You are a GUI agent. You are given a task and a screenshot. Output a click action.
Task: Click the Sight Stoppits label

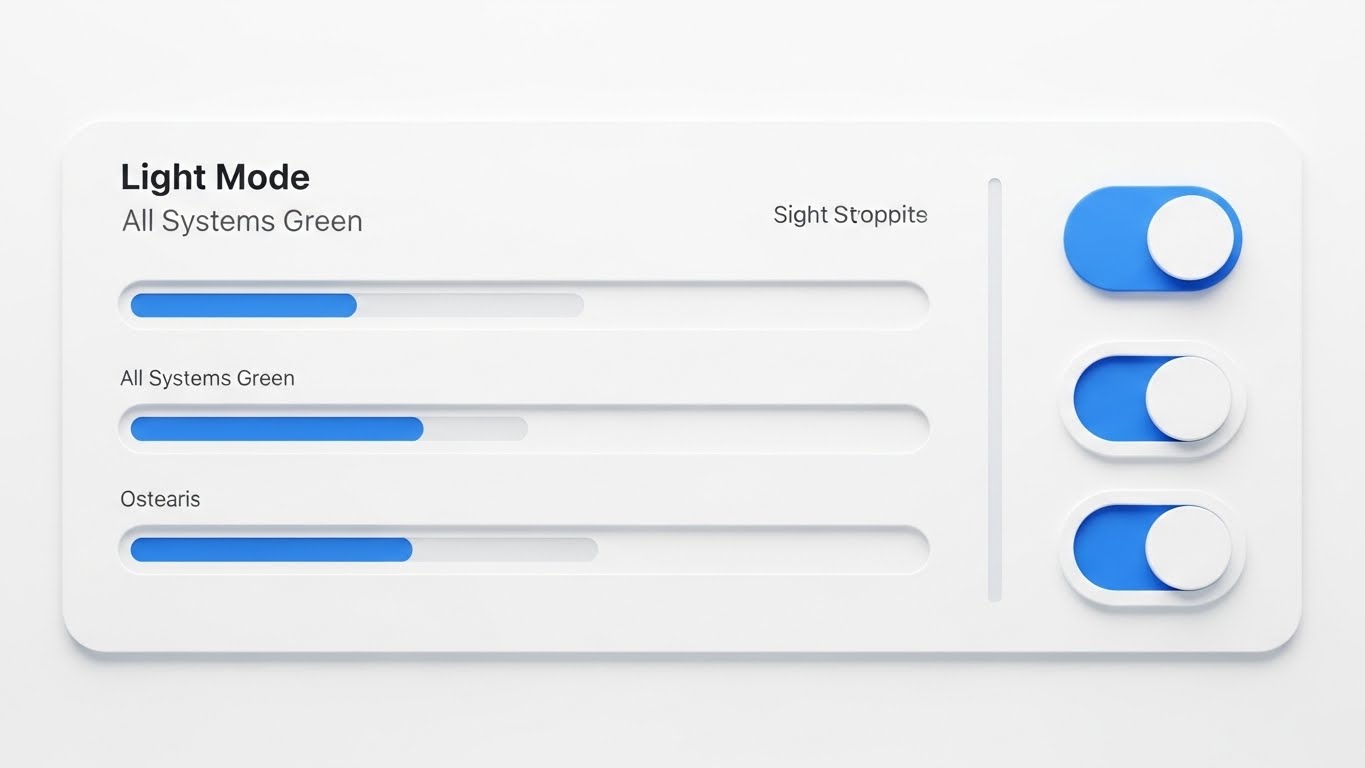850,215
